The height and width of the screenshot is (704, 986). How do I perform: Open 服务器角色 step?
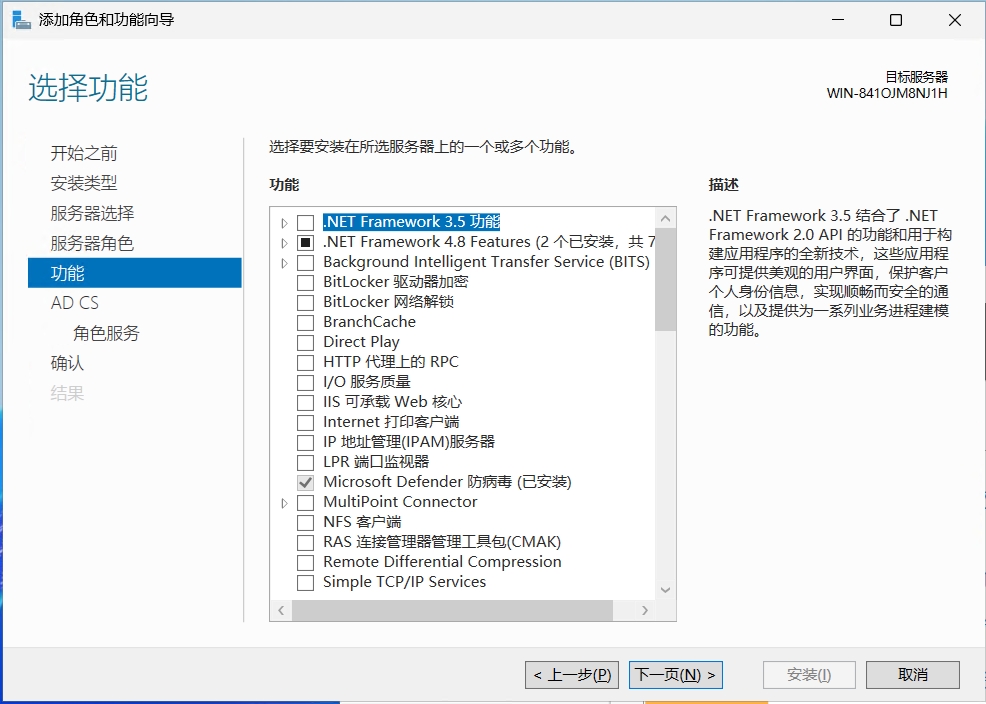point(92,243)
